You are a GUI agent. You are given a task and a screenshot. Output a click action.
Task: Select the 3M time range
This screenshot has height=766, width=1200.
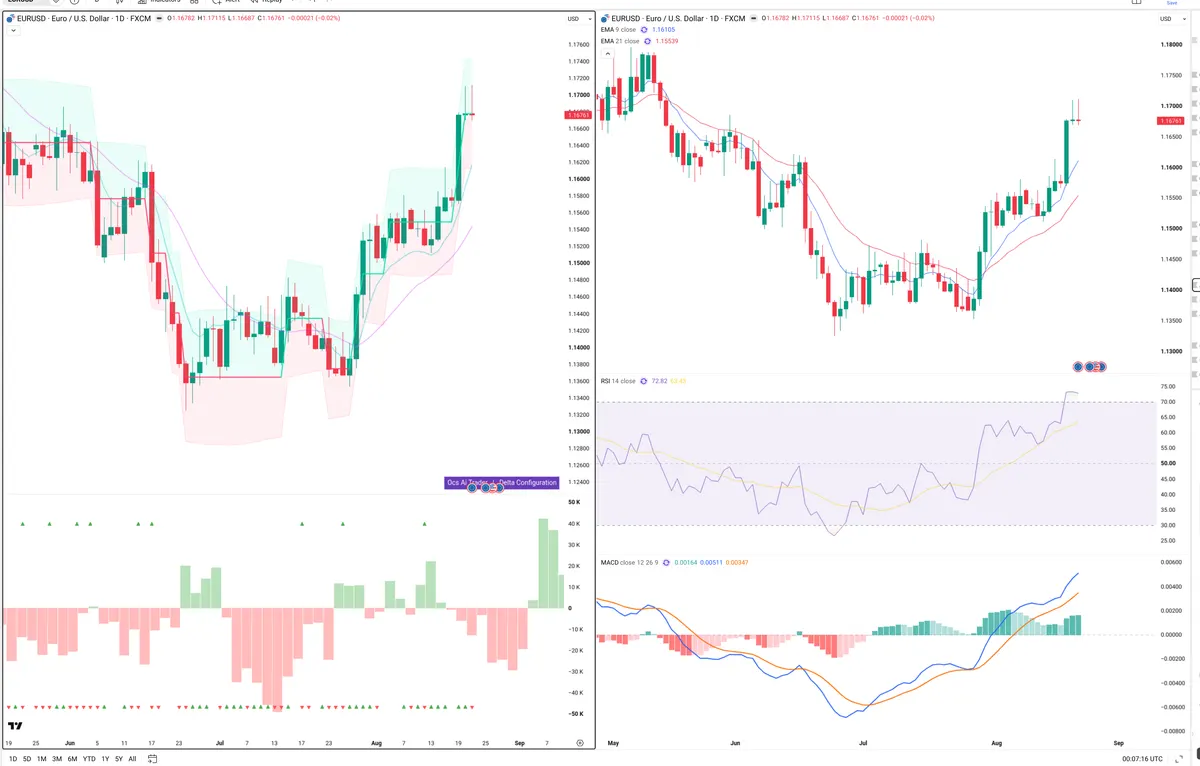click(57, 759)
